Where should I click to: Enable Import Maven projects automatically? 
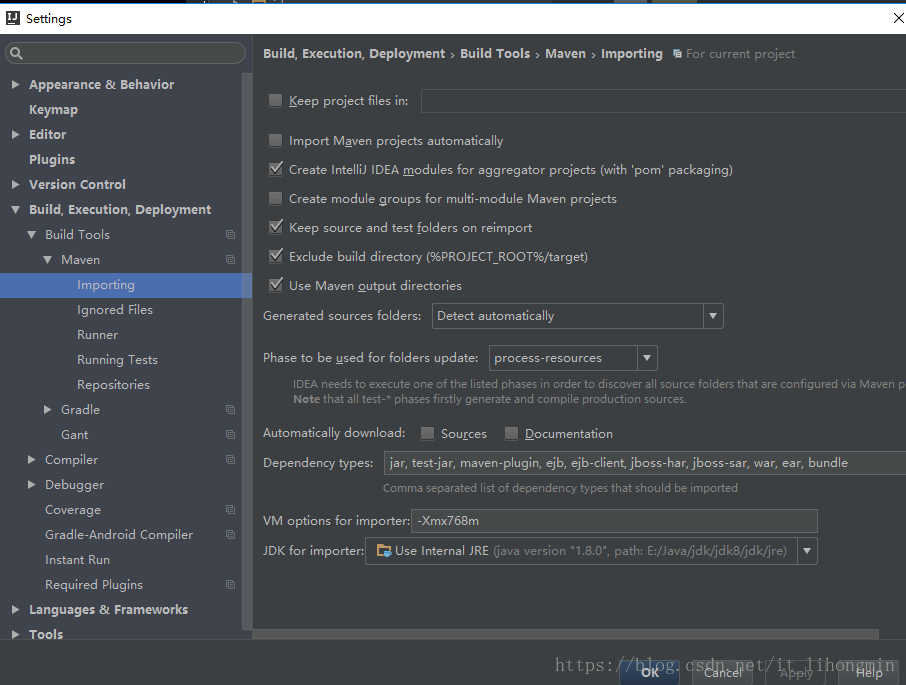click(276, 141)
